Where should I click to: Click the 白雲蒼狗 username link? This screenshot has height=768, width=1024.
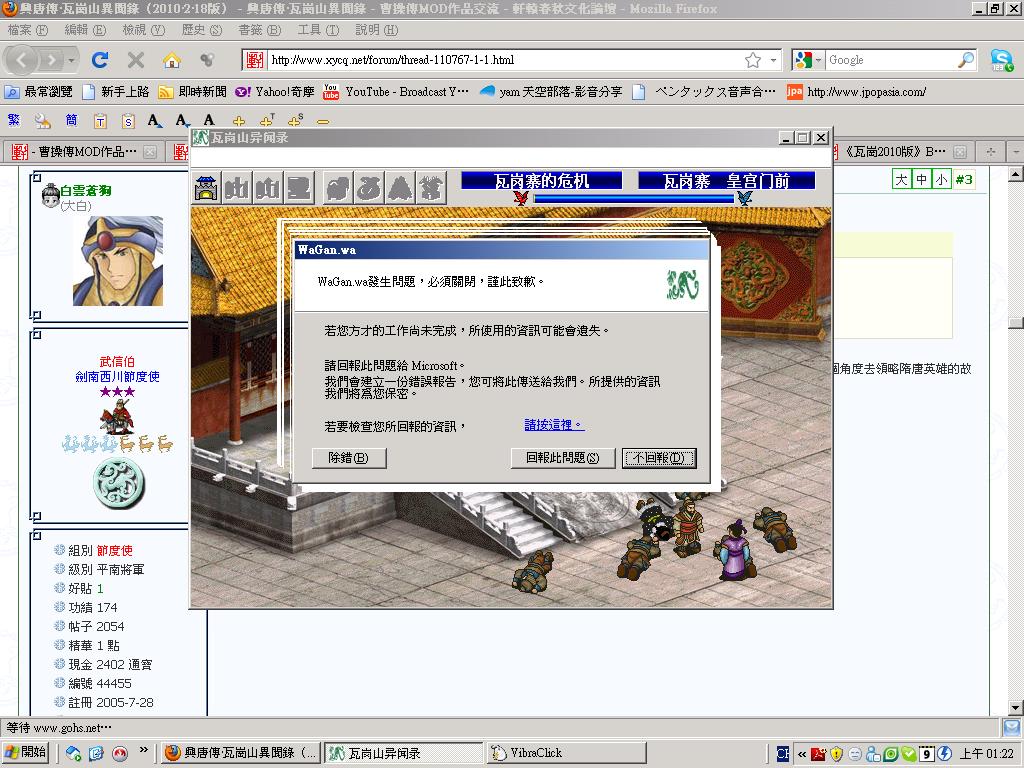coord(86,191)
